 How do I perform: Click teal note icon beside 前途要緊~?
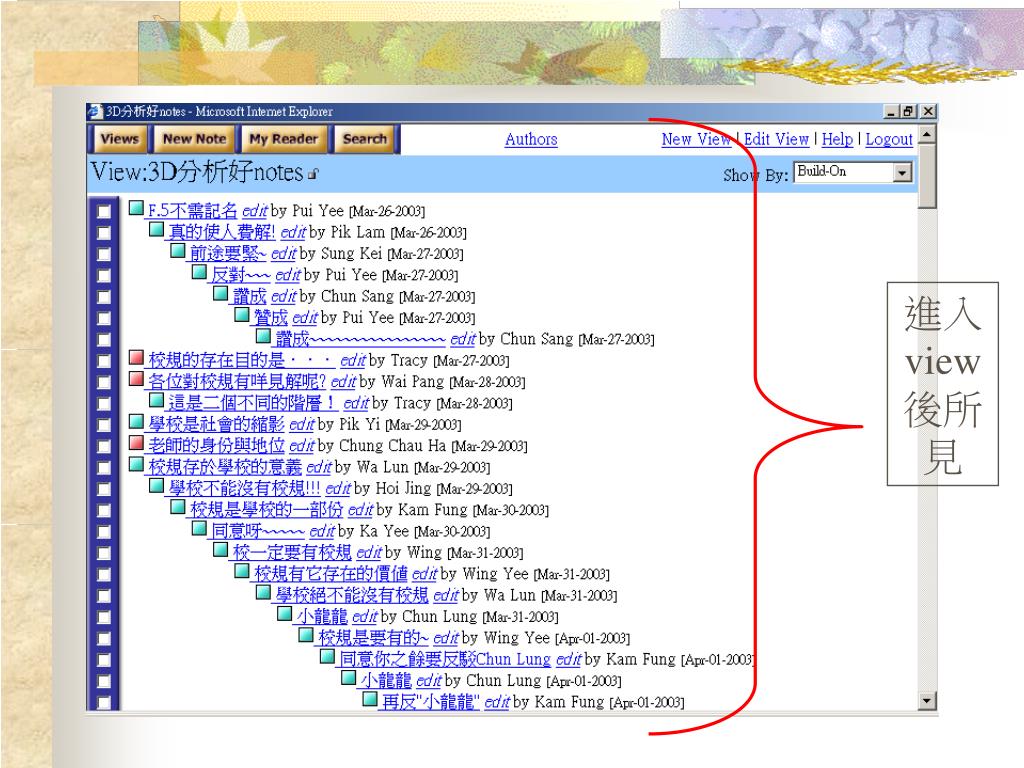pos(178,251)
